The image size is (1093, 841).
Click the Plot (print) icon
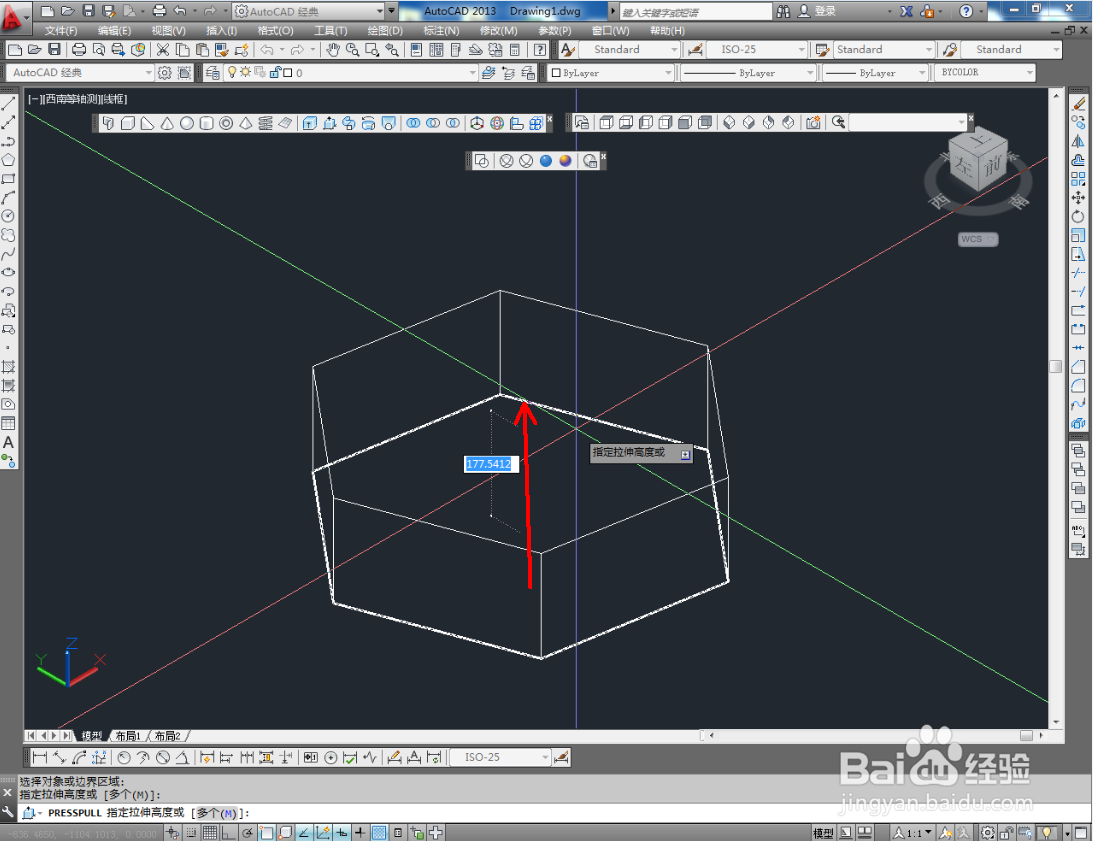point(79,50)
